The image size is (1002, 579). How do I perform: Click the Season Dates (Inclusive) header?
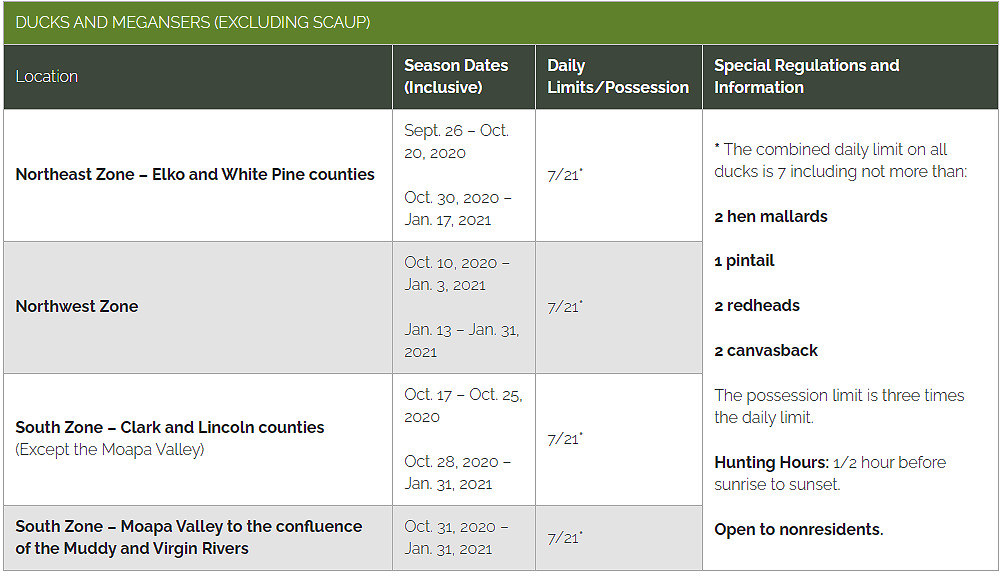pyautogui.click(x=456, y=76)
